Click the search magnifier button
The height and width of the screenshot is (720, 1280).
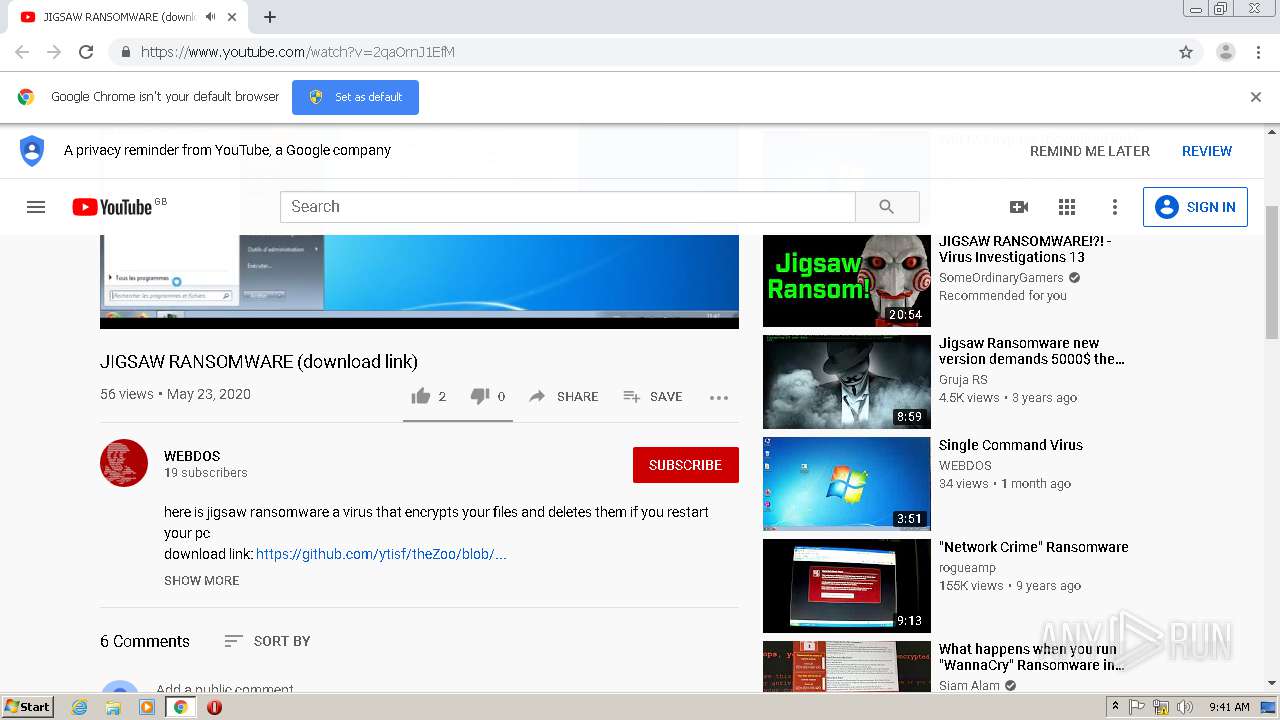click(887, 207)
